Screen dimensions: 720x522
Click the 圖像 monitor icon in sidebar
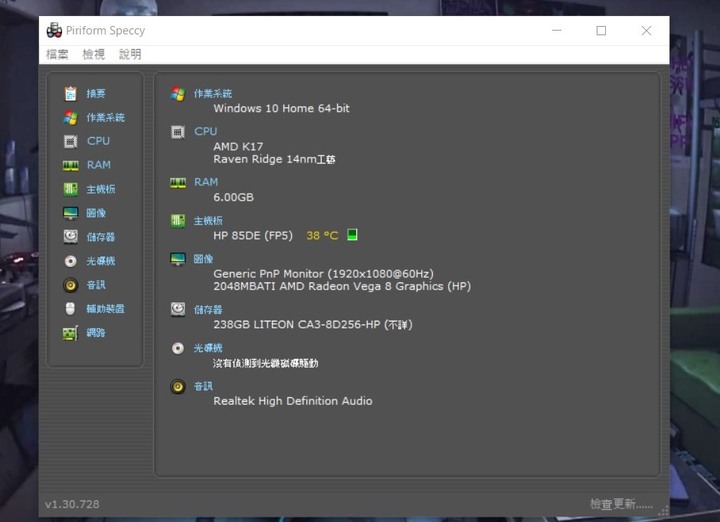[x=70, y=213]
